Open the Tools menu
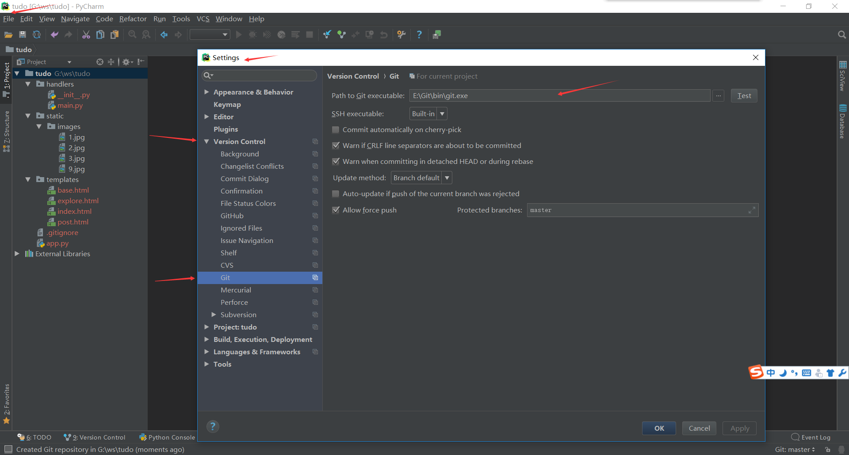 pyautogui.click(x=181, y=19)
